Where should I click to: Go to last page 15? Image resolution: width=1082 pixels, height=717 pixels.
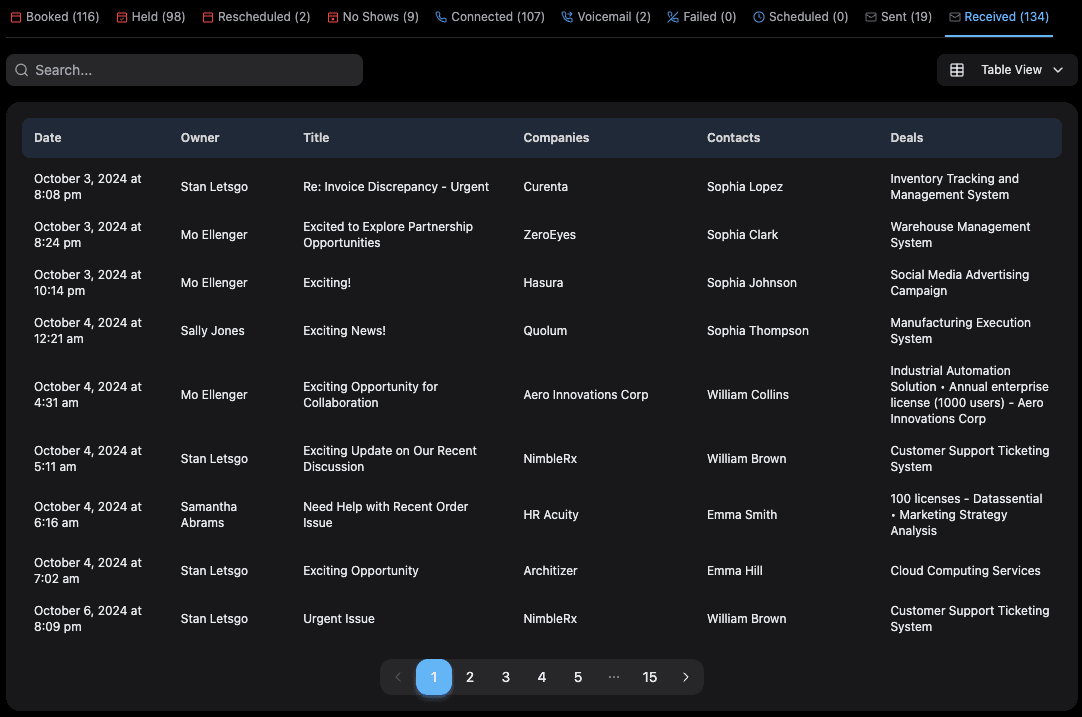tap(649, 677)
